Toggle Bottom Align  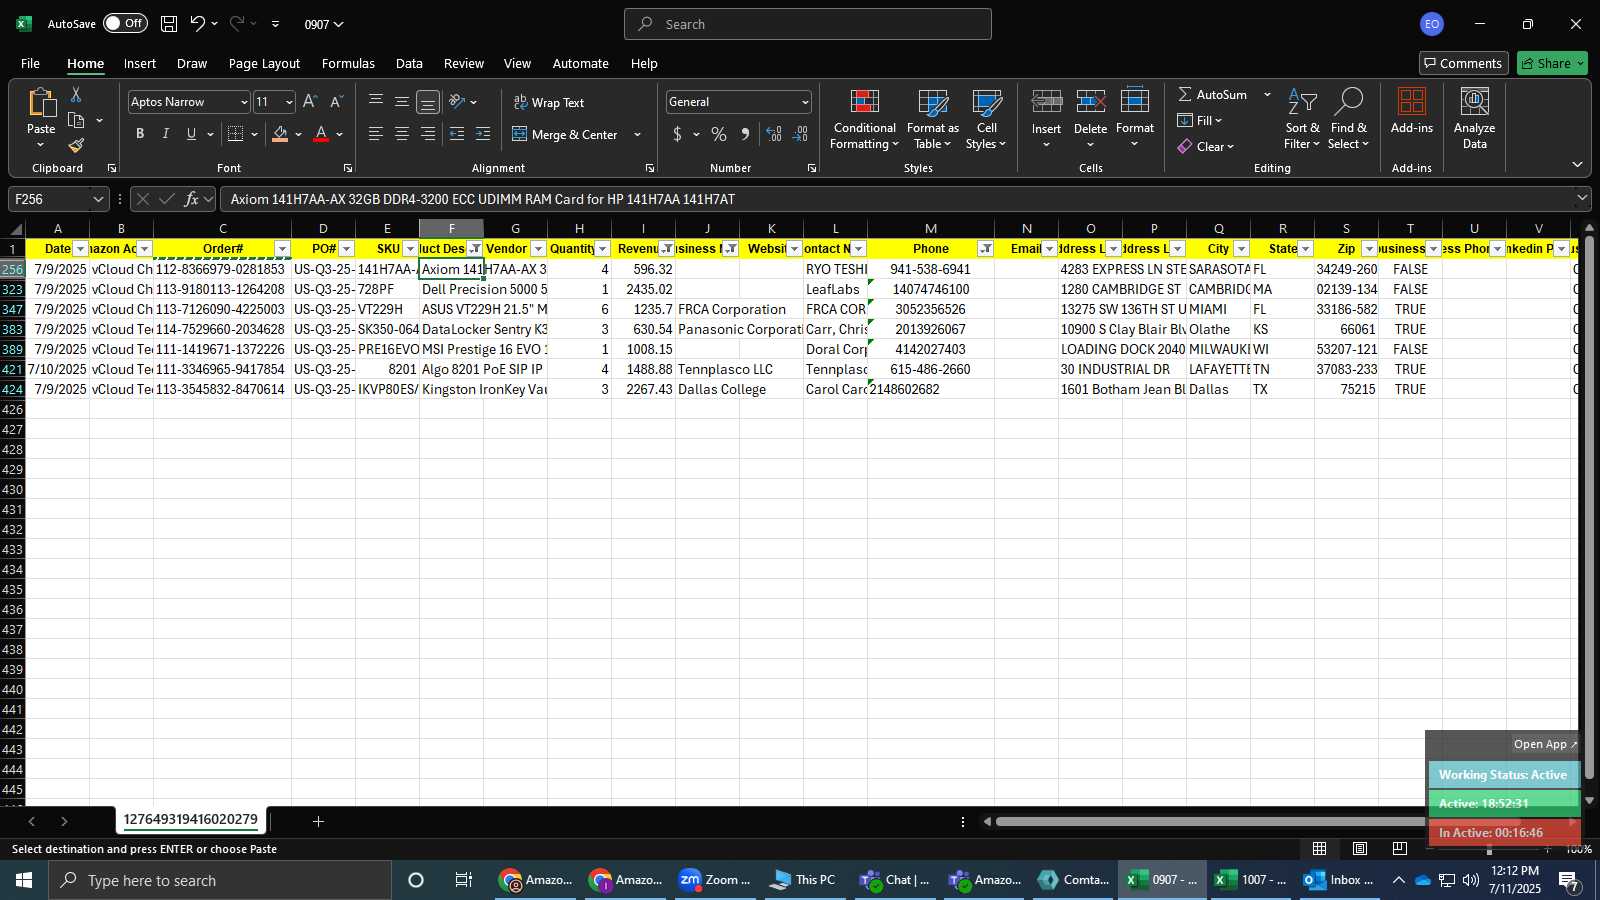coord(428,102)
